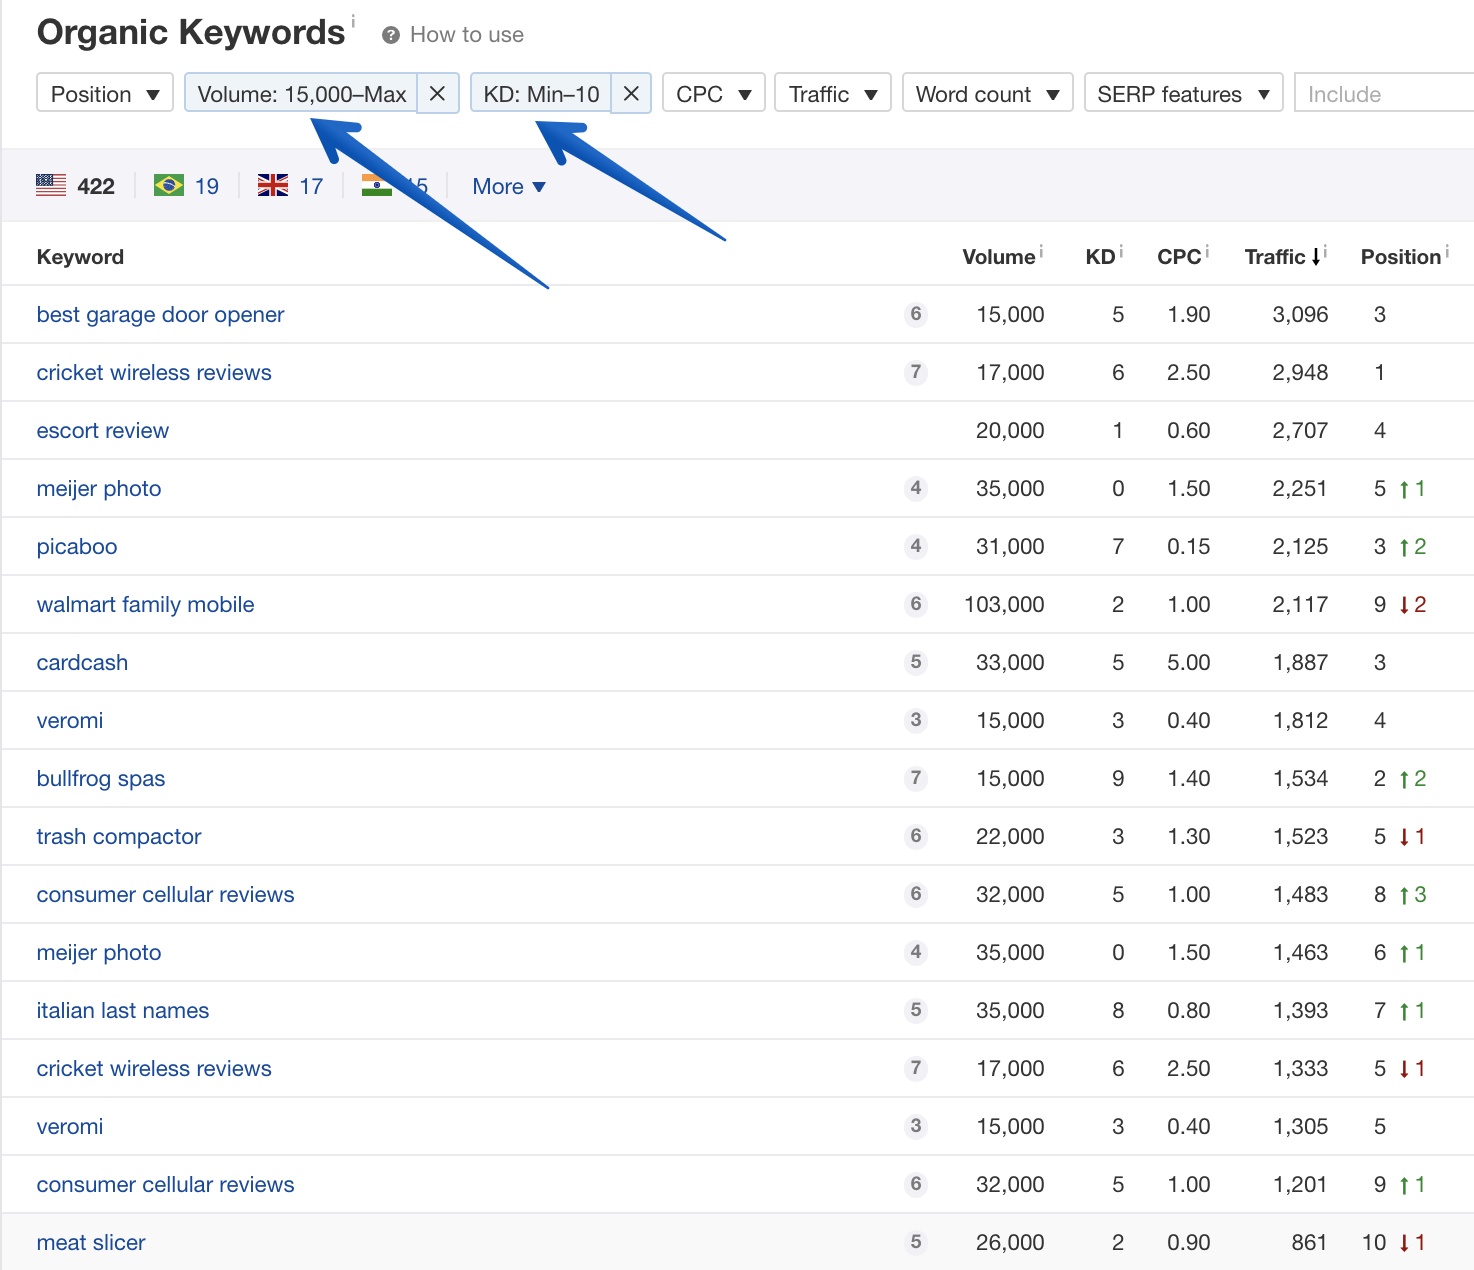The image size is (1474, 1270).
Task: Sort by the Position column header
Action: [x=1401, y=257]
